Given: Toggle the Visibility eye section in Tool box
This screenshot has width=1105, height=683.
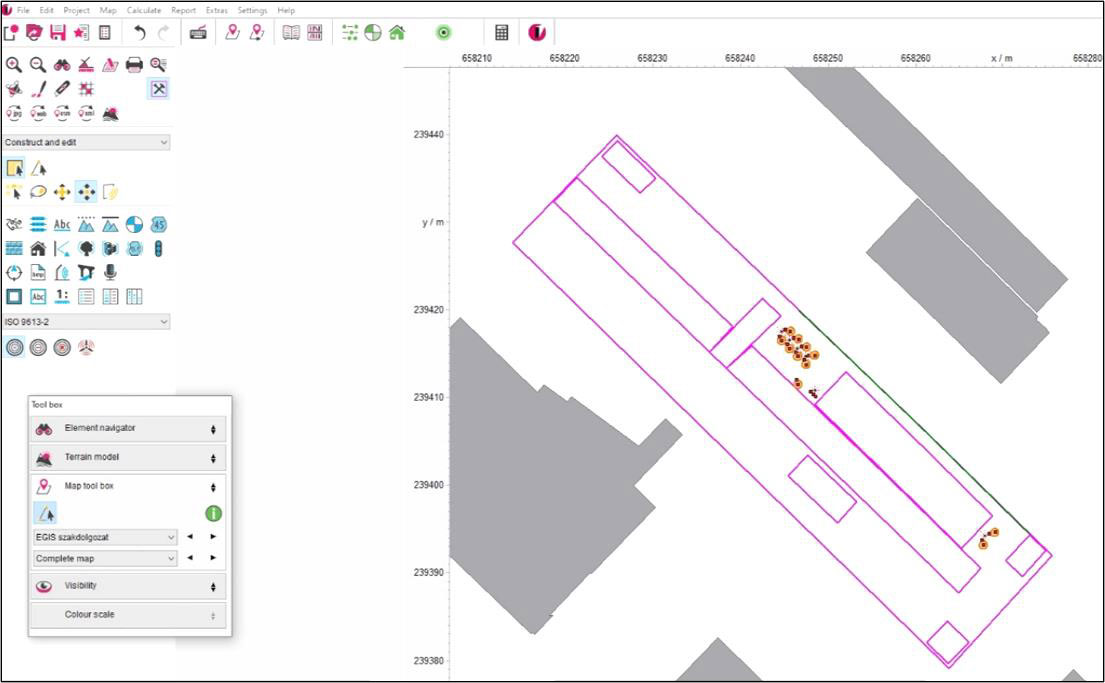Looking at the screenshot, I should coord(128,586).
